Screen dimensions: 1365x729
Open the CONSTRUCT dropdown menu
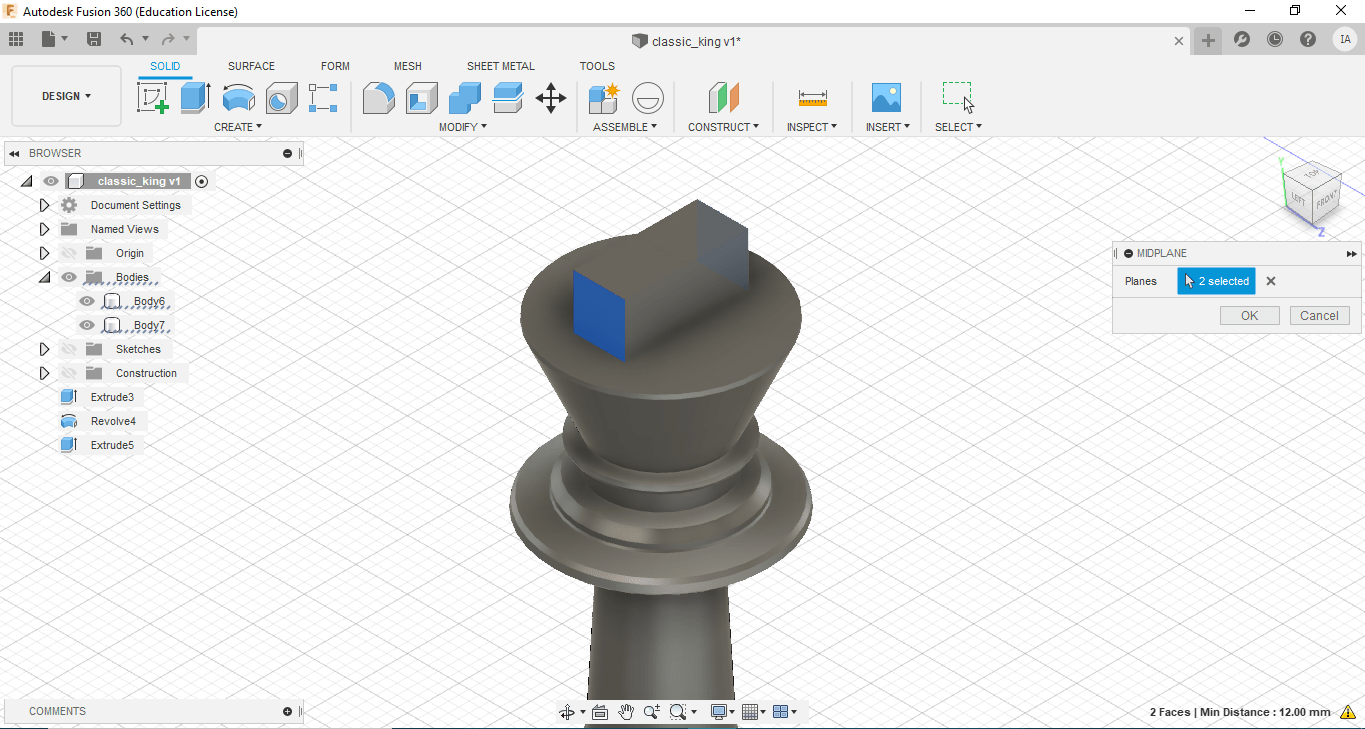(723, 127)
